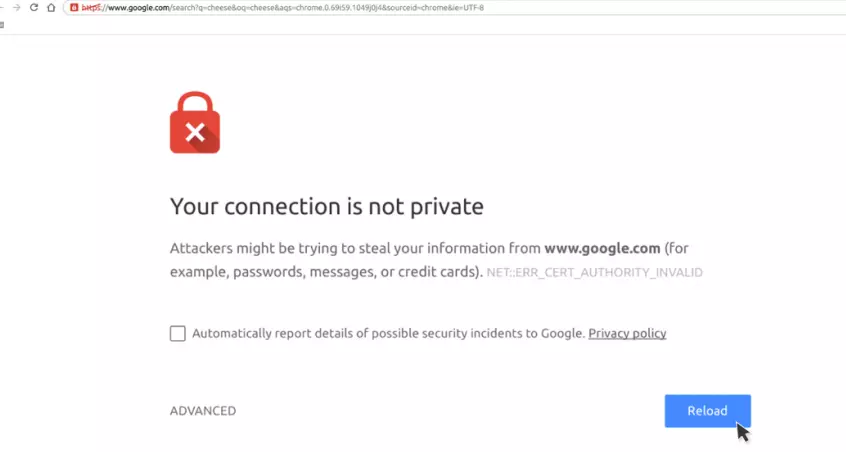Enable automatic security incident reporting checkbox
846x452 pixels.
(178, 334)
